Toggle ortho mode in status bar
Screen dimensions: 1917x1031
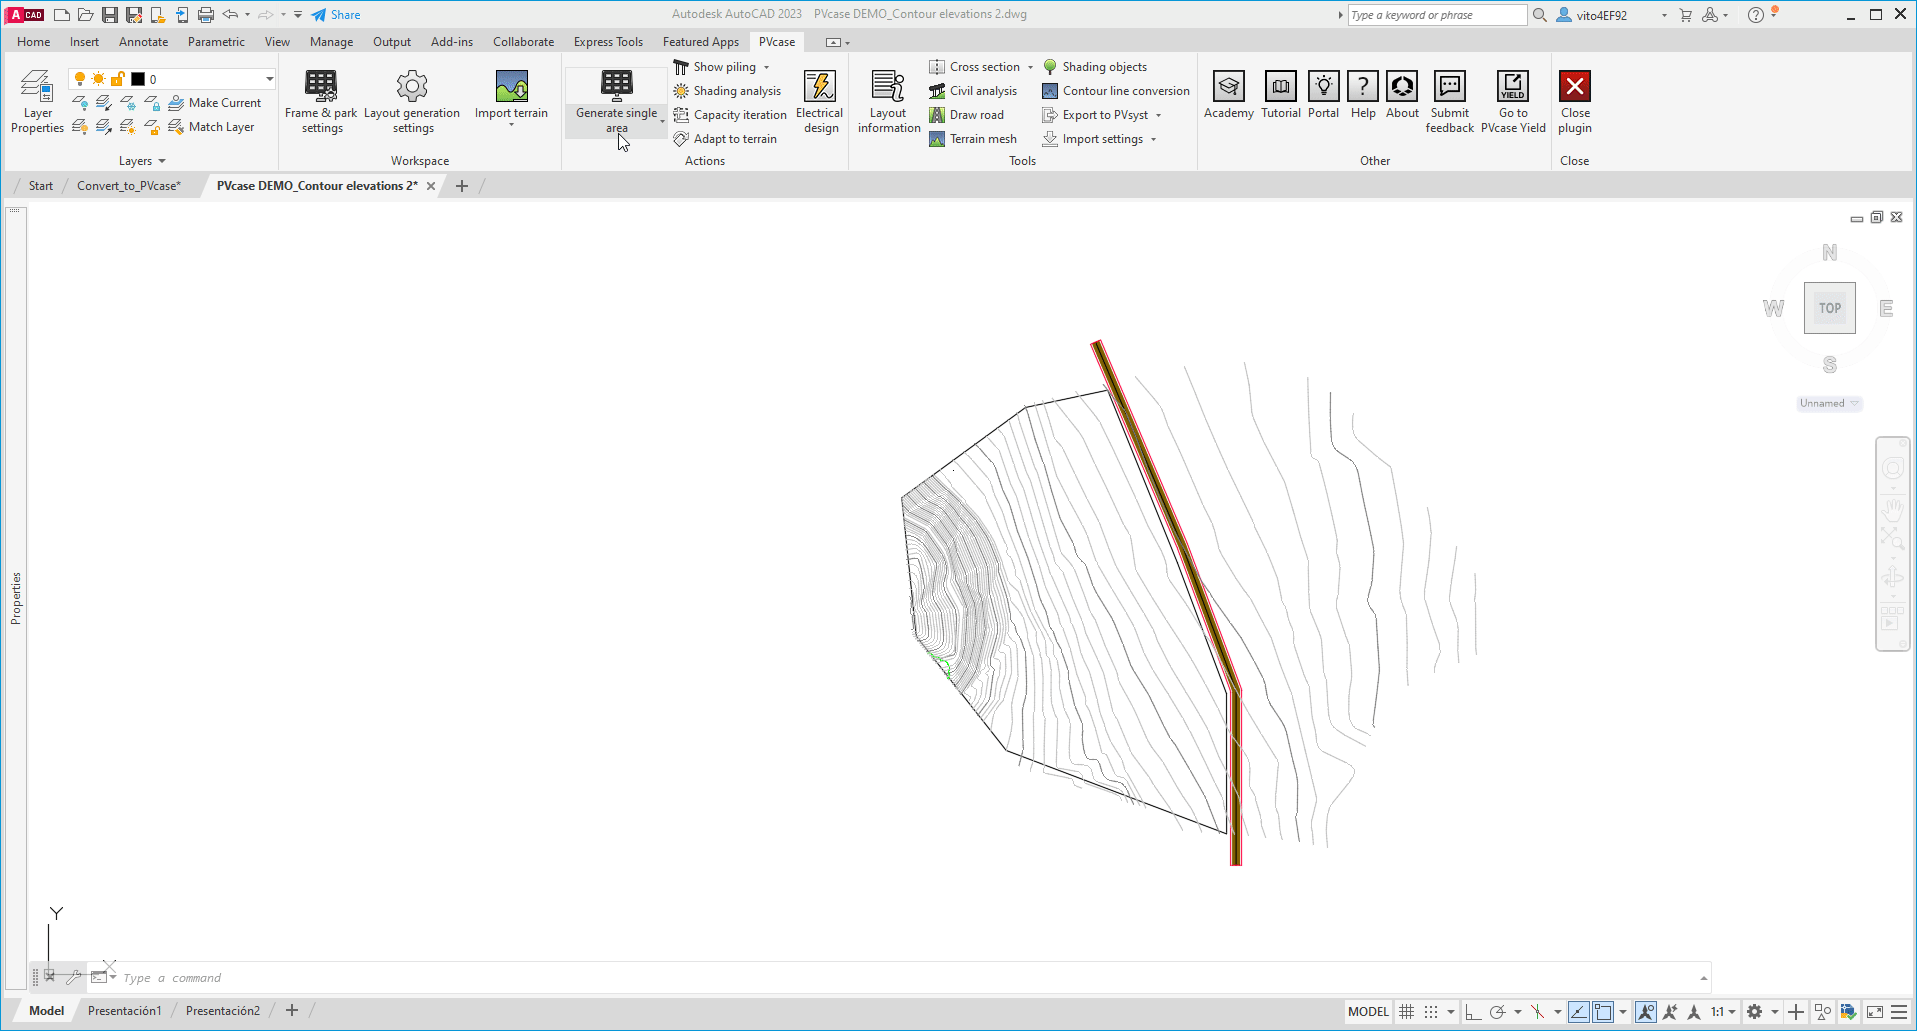[x=1473, y=1012]
